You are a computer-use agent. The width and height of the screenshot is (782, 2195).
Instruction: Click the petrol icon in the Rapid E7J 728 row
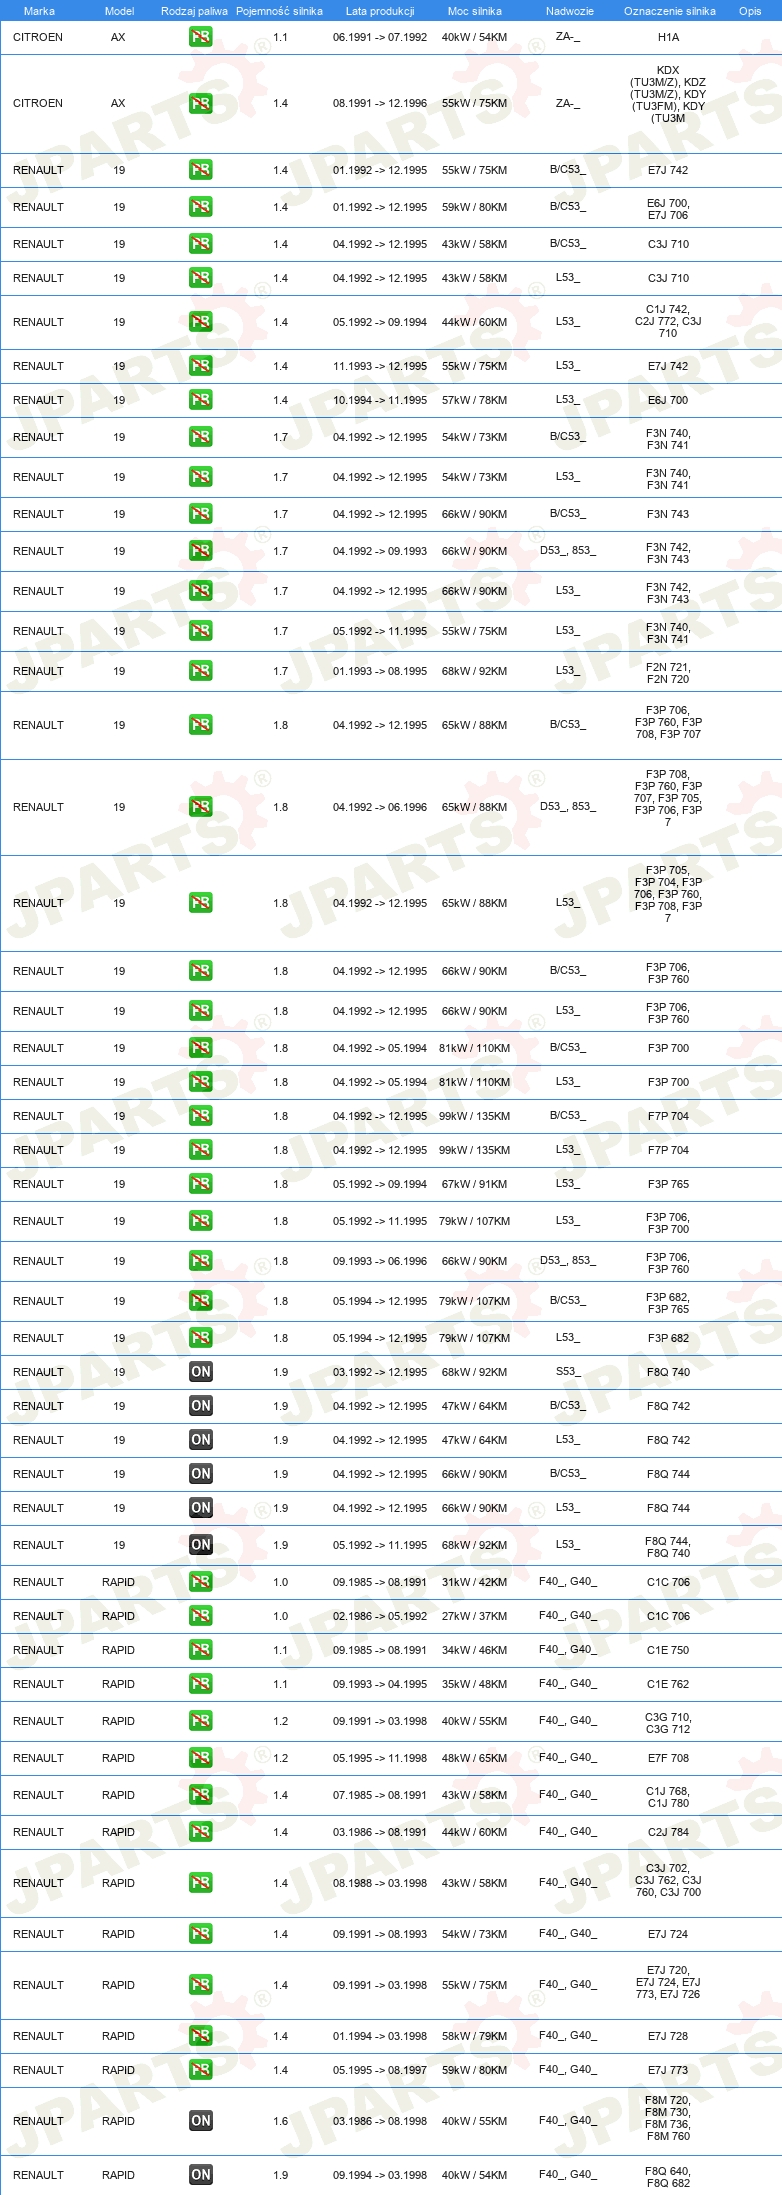pyautogui.click(x=200, y=2036)
